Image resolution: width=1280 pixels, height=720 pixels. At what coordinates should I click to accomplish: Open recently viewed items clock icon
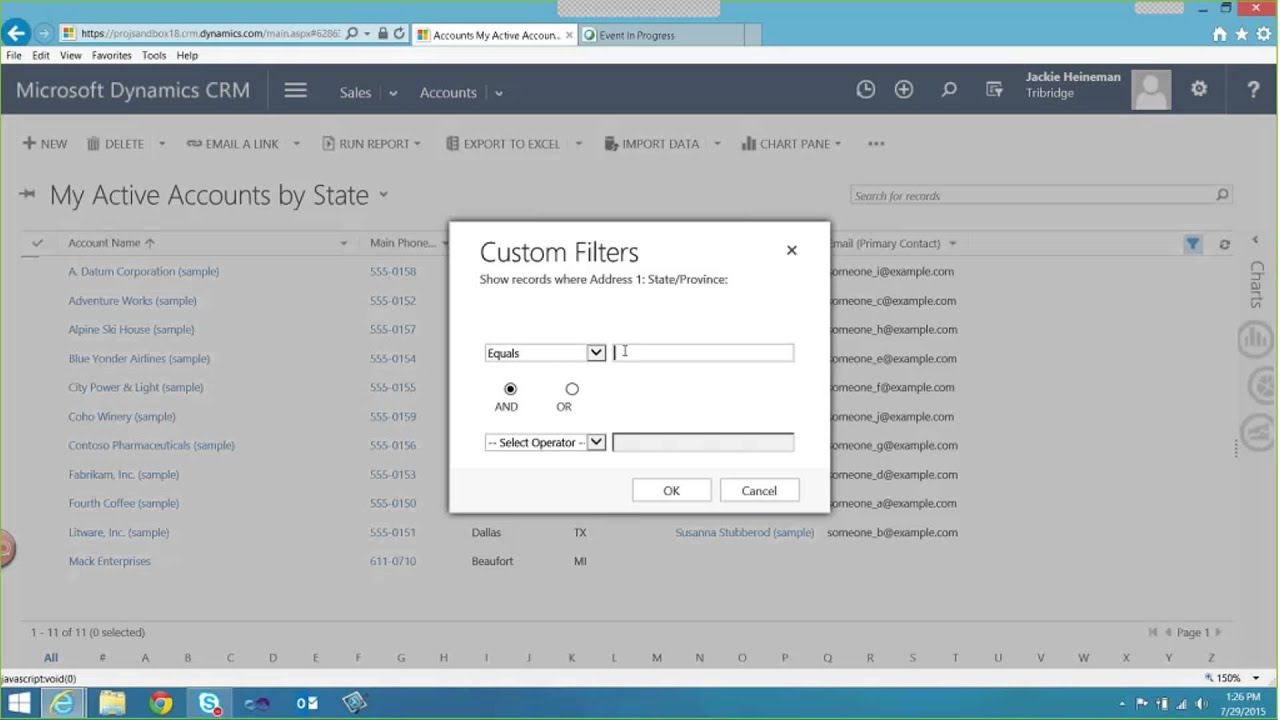click(866, 90)
